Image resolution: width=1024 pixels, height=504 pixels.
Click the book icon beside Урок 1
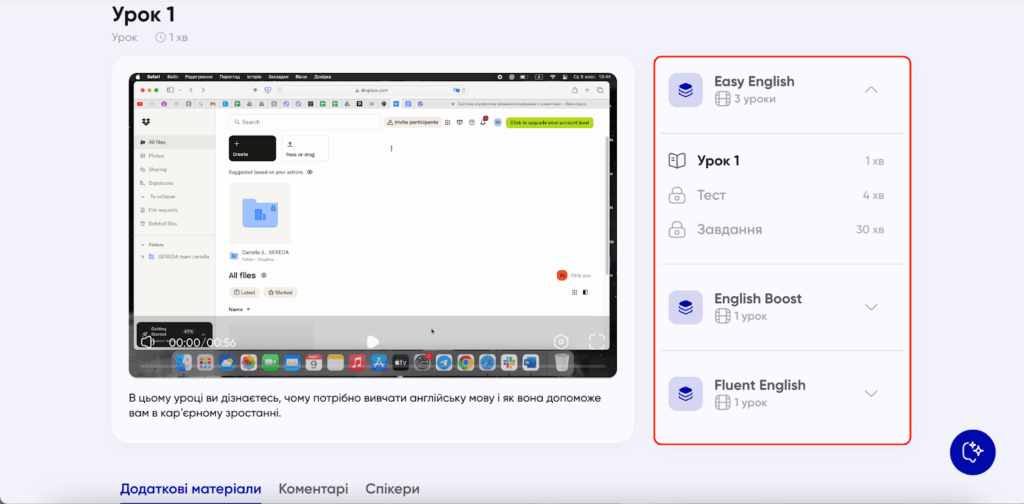coord(677,161)
